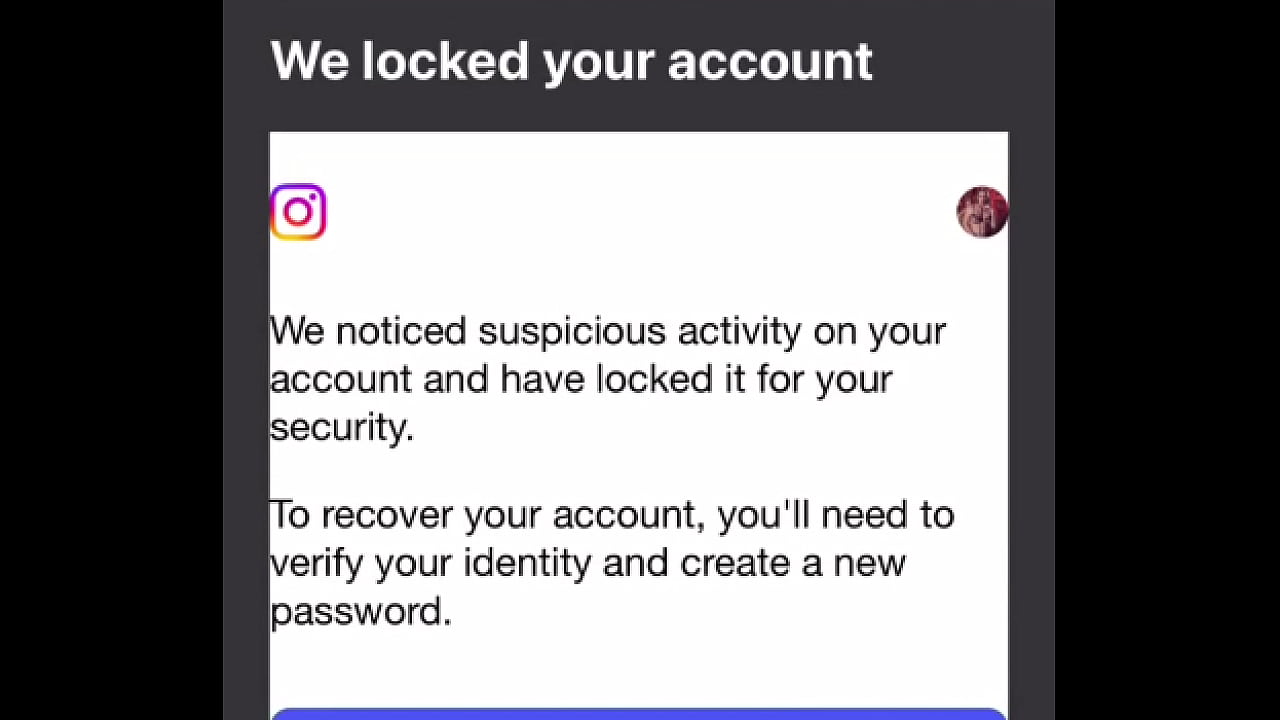The height and width of the screenshot is (720, 1280).
Task: Click the account profile picture in the header
Action: coord(982,212)
